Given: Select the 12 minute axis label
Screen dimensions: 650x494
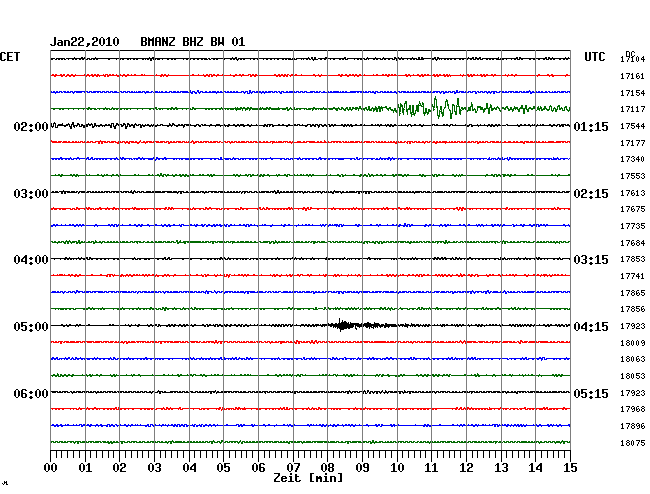Looking at the screenshot, I should (466, 468).
